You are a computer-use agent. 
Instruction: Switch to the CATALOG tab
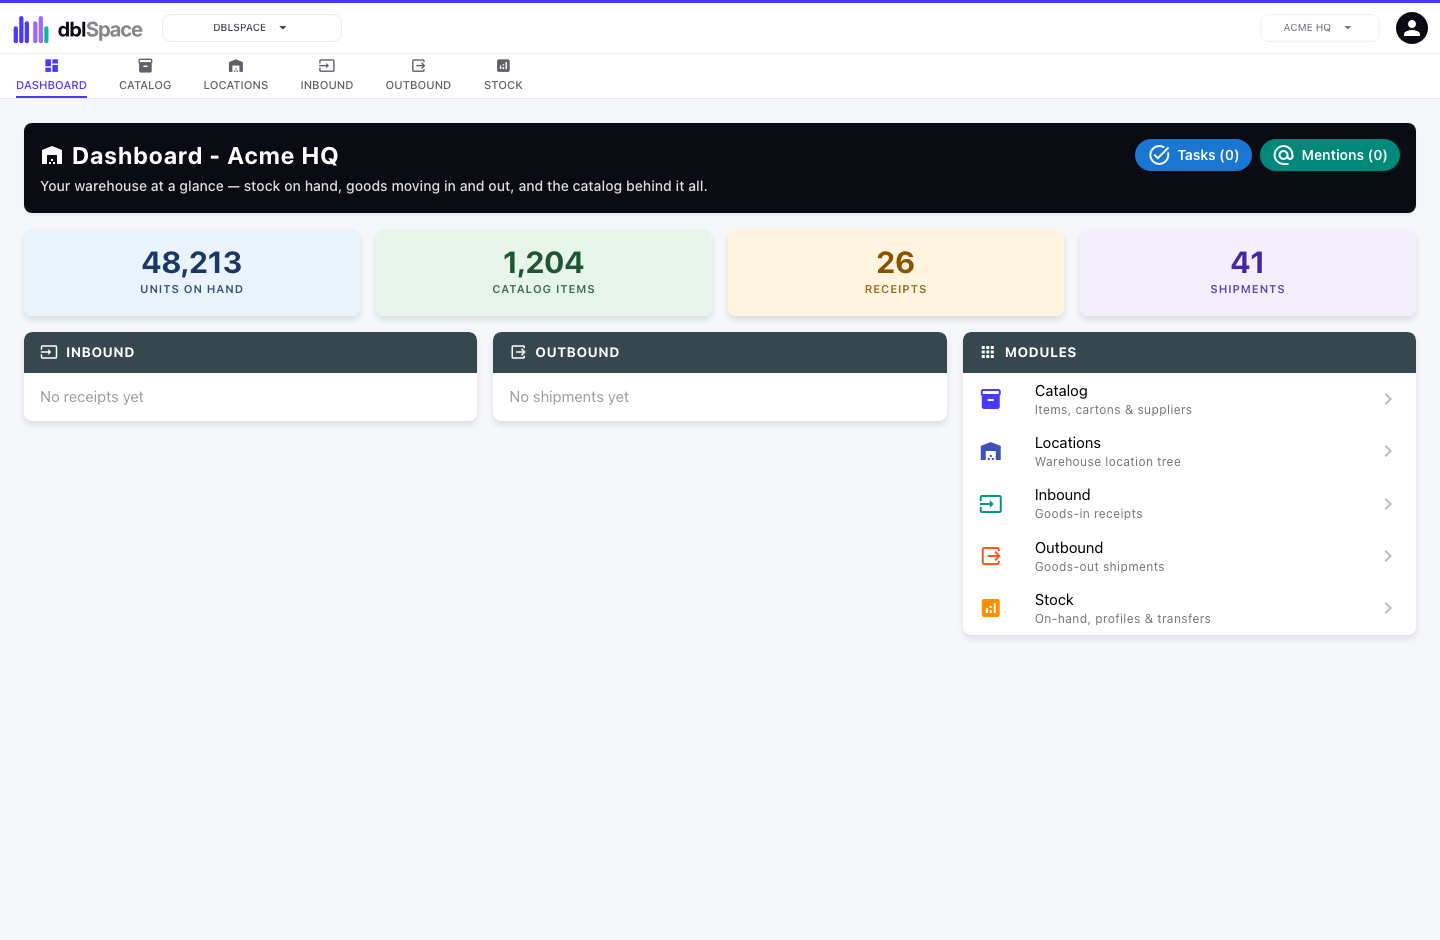coord(145,76)
